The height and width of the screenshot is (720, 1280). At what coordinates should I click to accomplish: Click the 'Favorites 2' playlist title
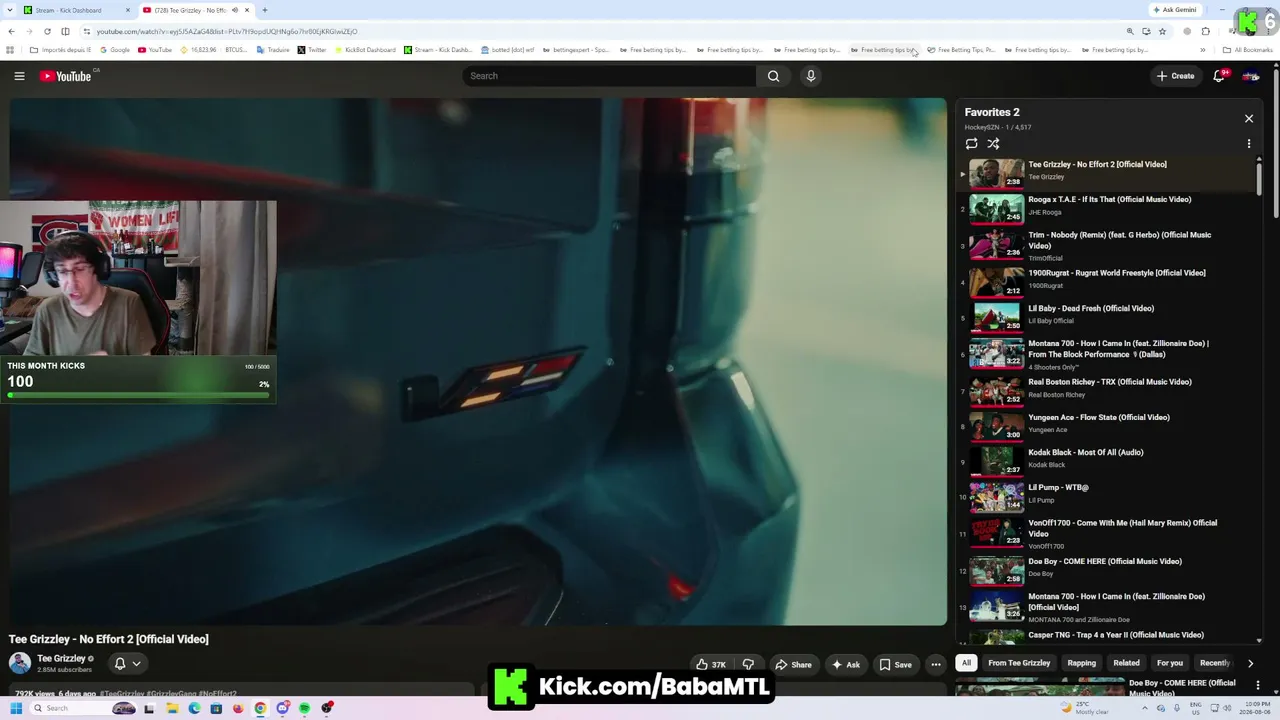pos(992,112)
